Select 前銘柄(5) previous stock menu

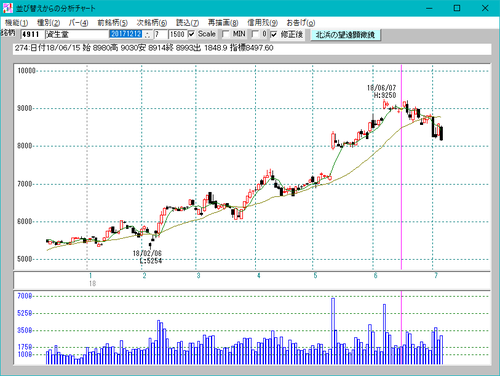tap(112, 23)
